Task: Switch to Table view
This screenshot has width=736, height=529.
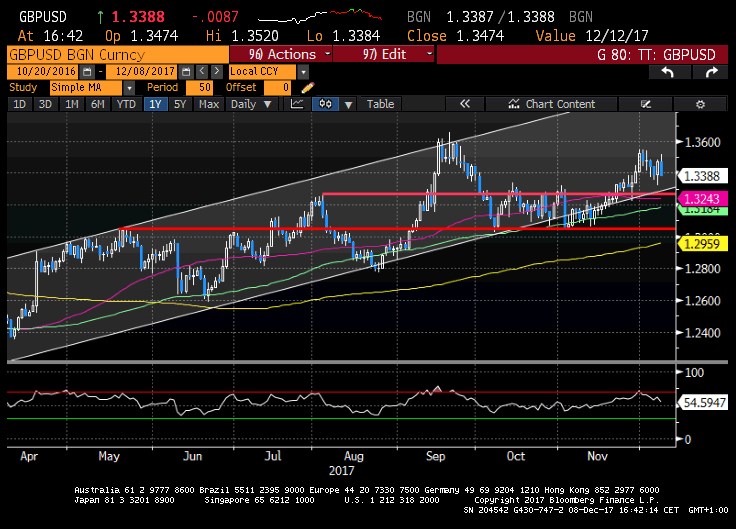Action: 380,104
